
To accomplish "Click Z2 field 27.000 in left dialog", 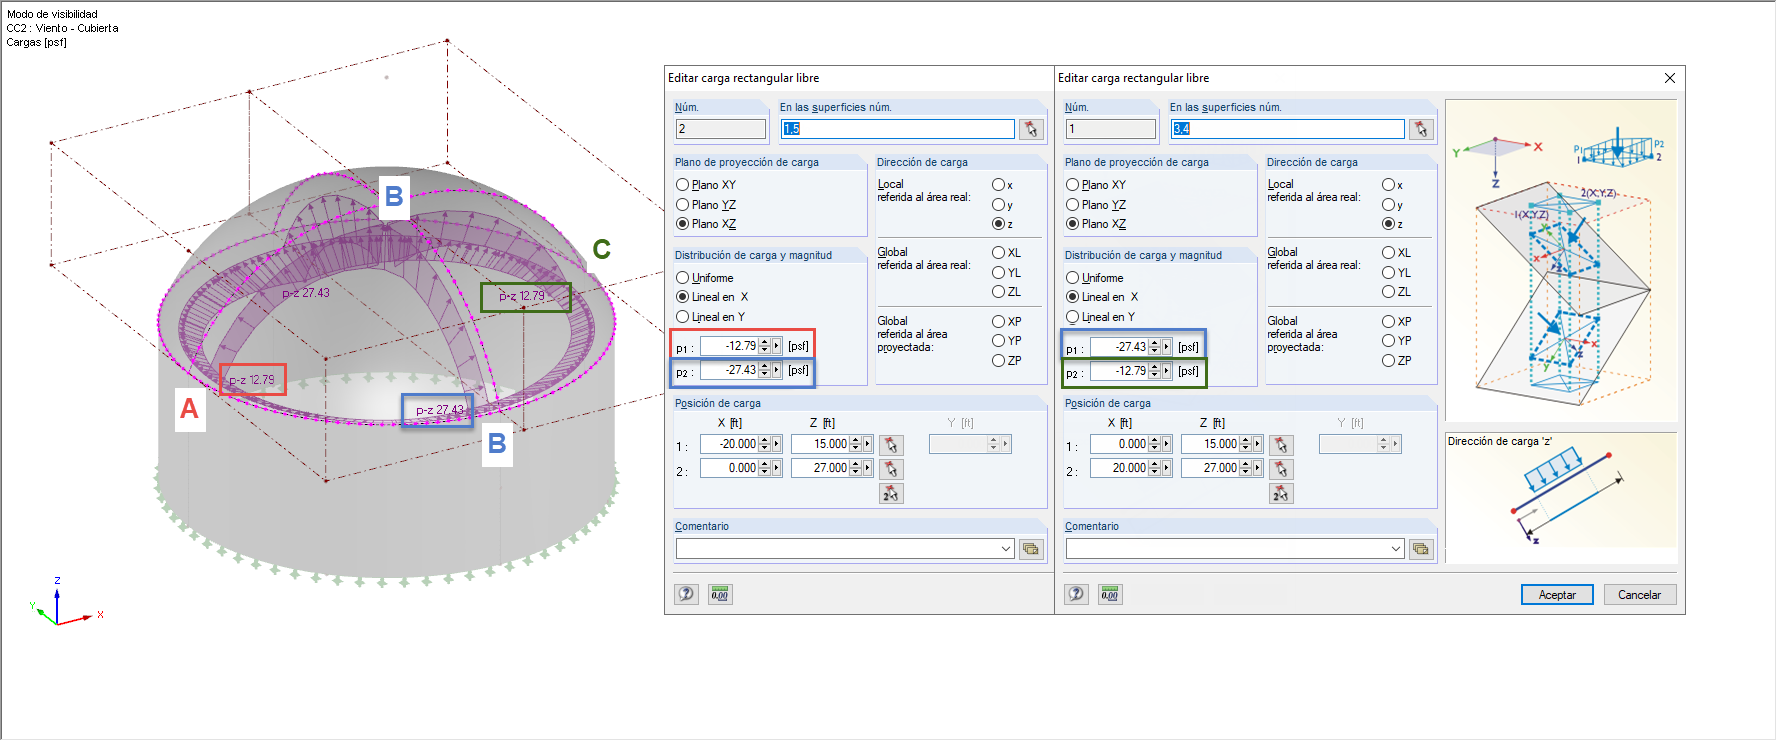I will 820,468.
